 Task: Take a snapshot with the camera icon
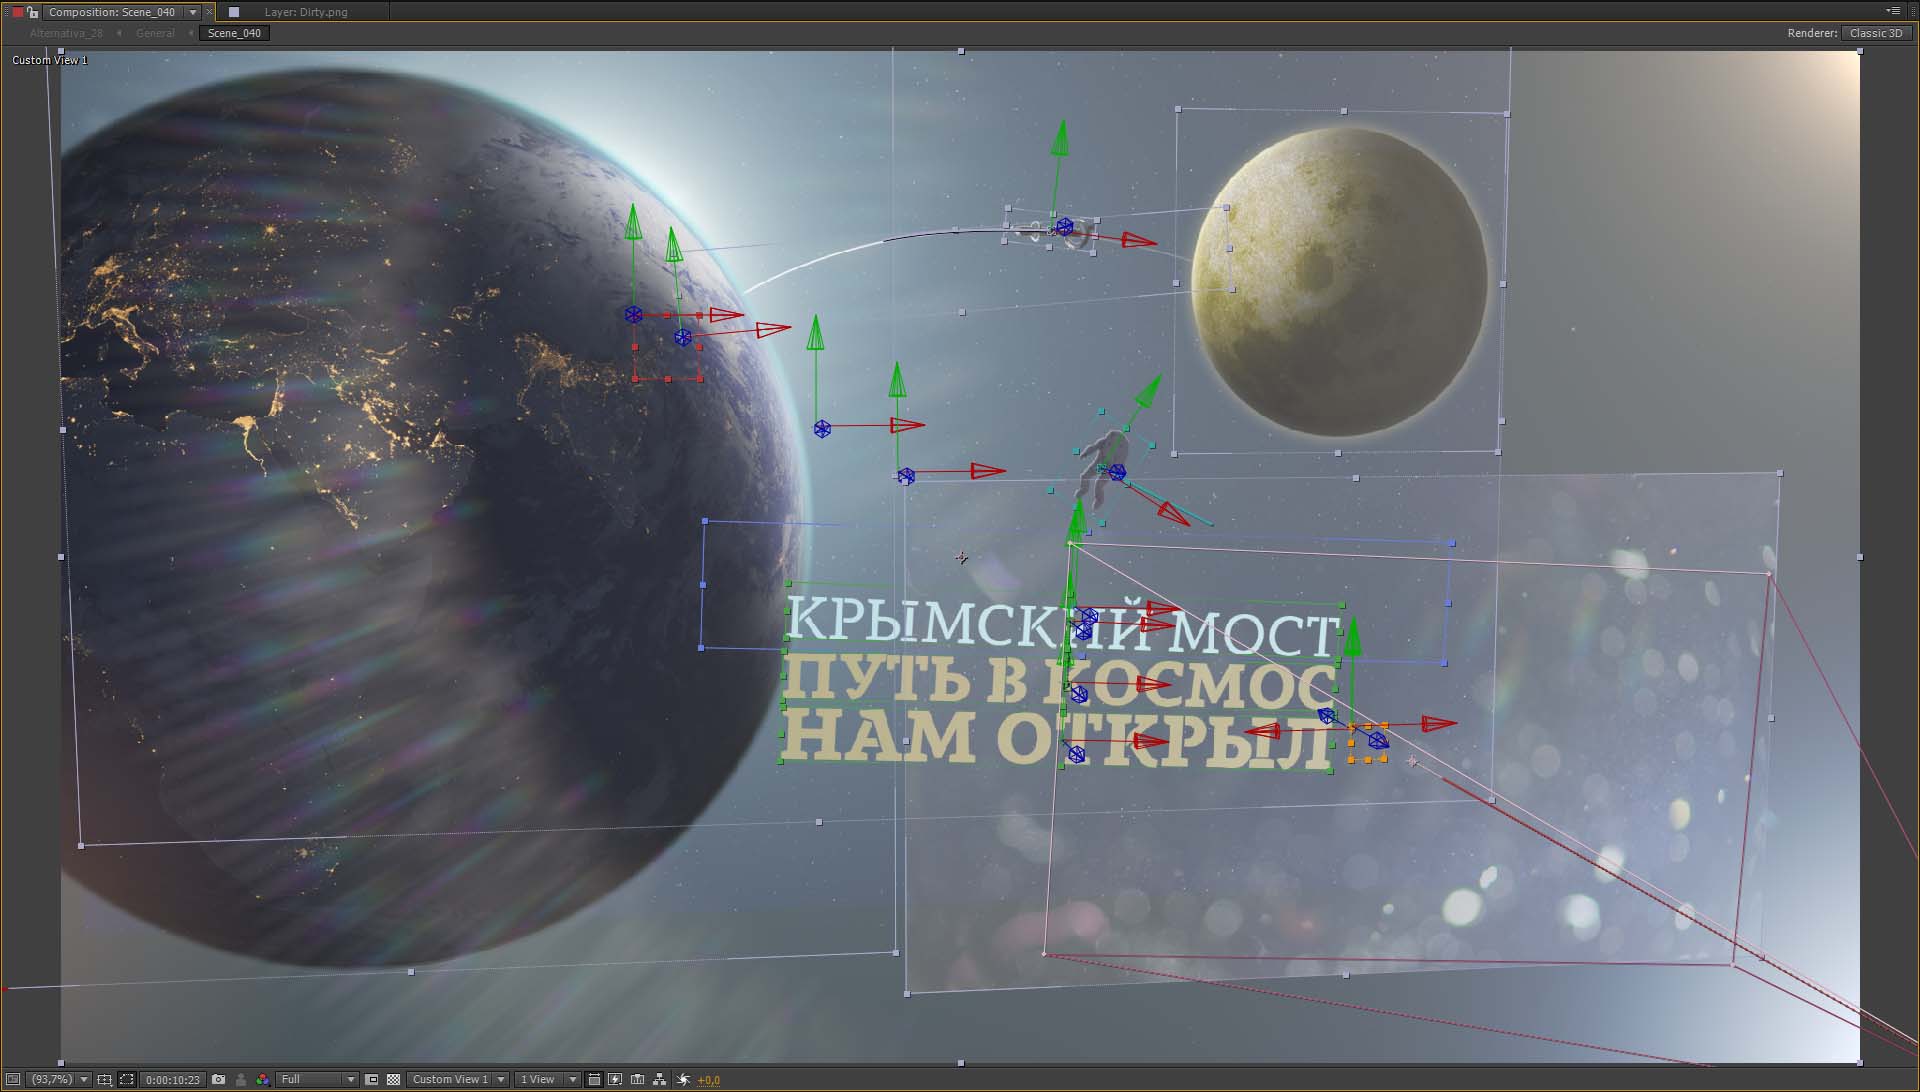pos(219,1080)
